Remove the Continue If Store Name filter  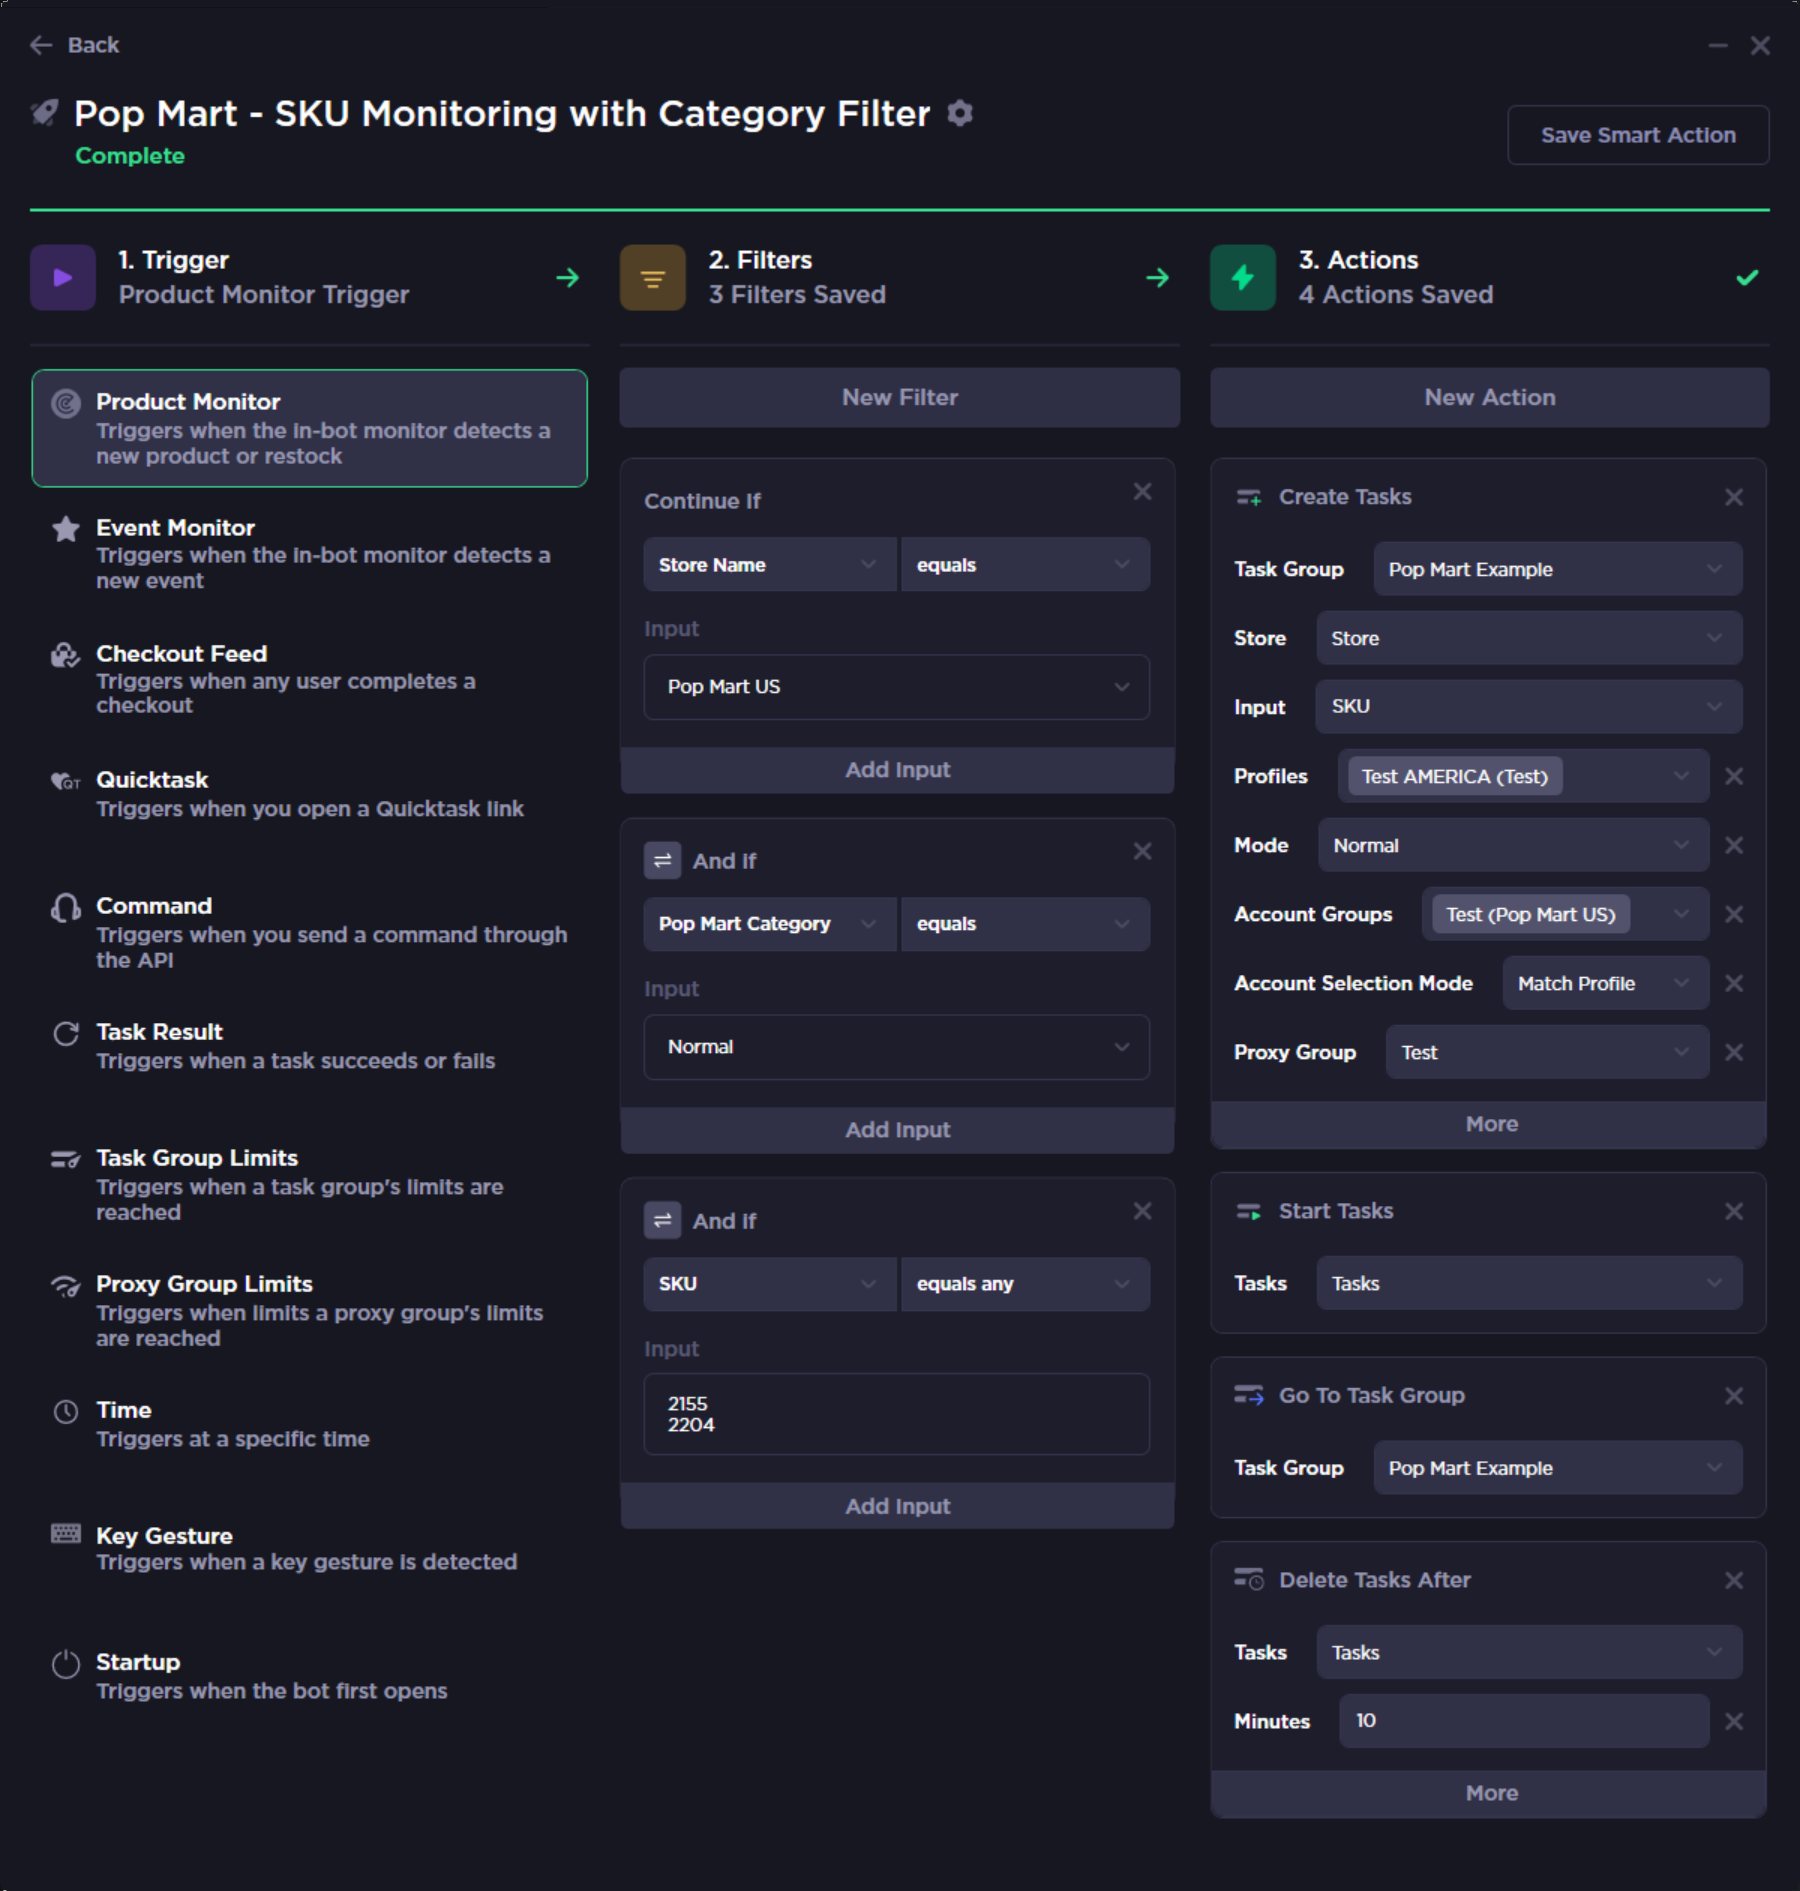click(1142, 492)
